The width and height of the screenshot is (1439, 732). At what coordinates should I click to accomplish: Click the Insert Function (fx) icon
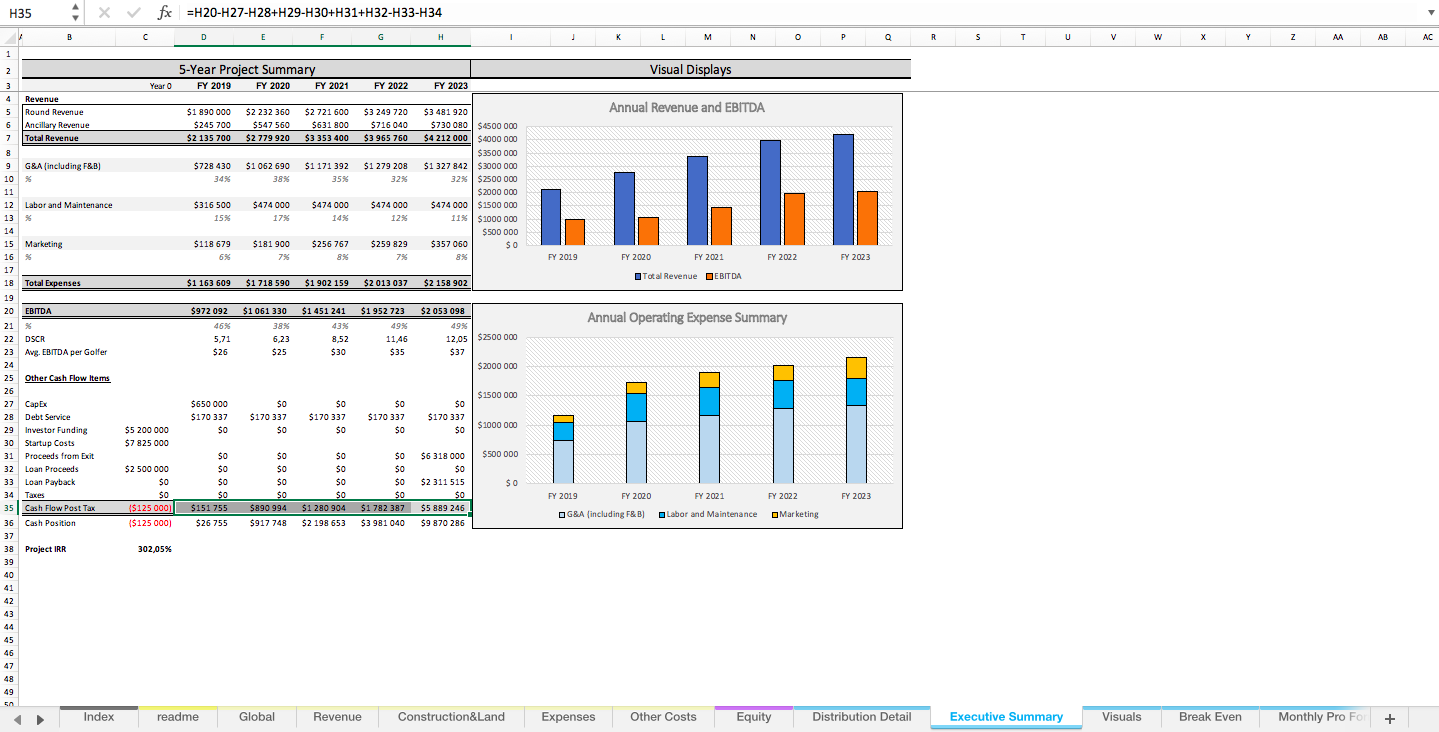click(x=165, y=13)
